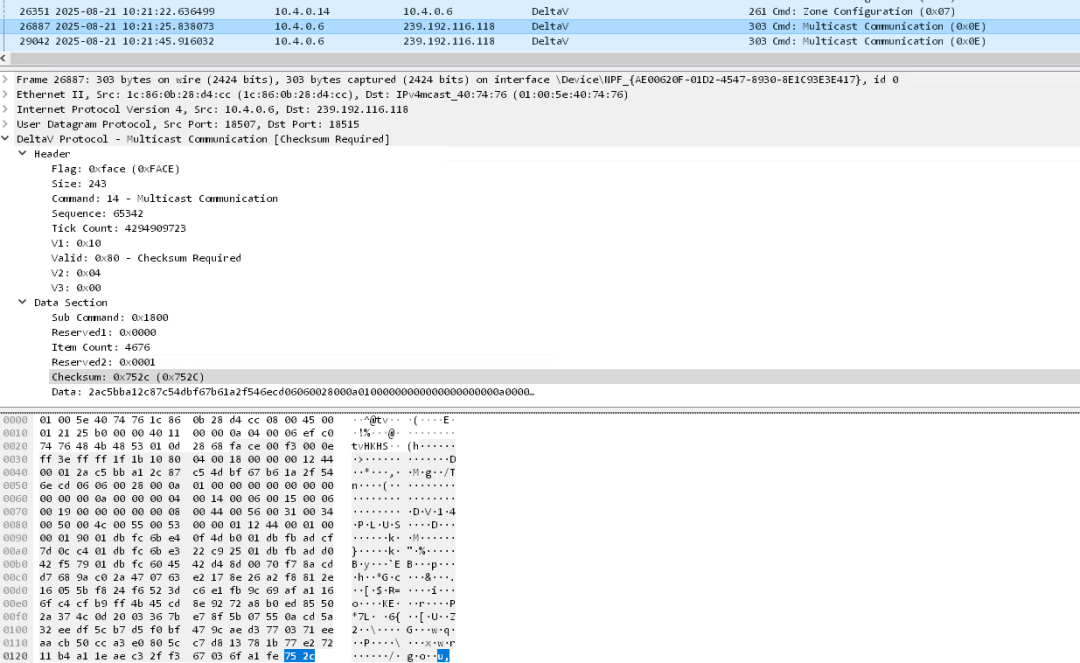Select the Sub Command: 0x1800 field
The height and width of the screenshot is (663, 1080).
click(x=110, y=317)
